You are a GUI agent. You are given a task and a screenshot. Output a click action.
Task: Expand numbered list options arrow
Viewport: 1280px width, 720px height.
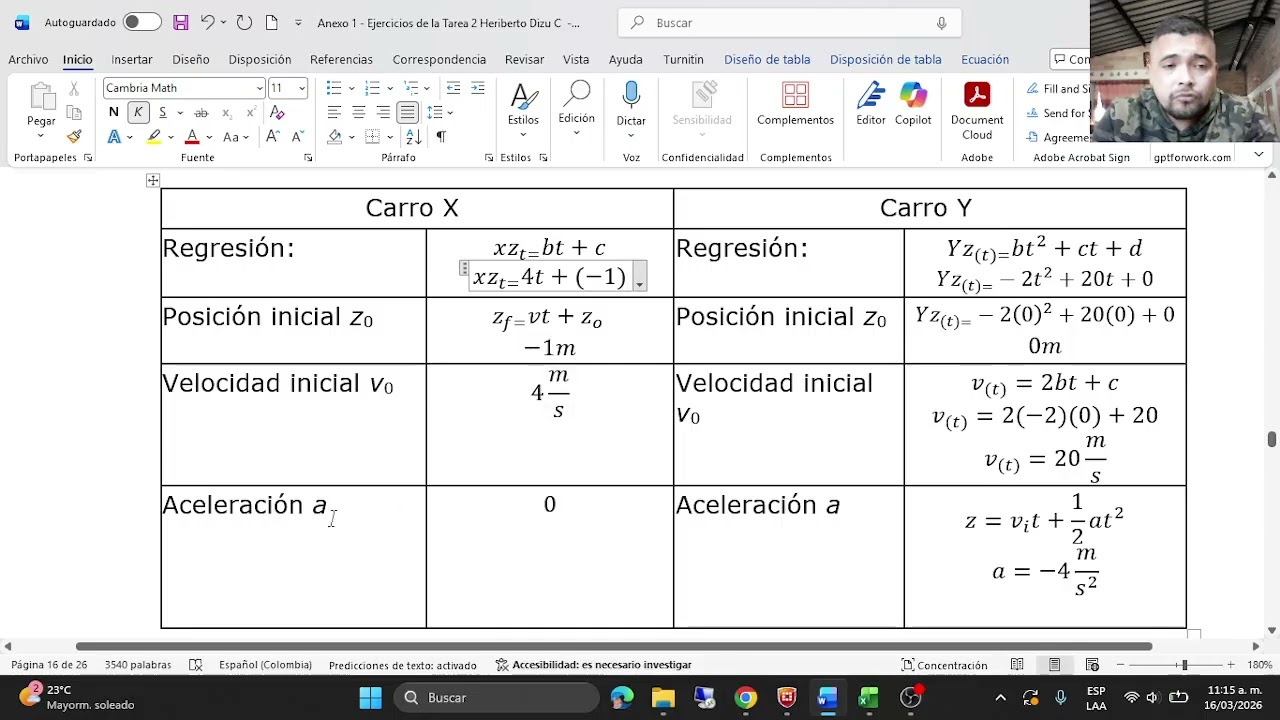pos(389,88)
